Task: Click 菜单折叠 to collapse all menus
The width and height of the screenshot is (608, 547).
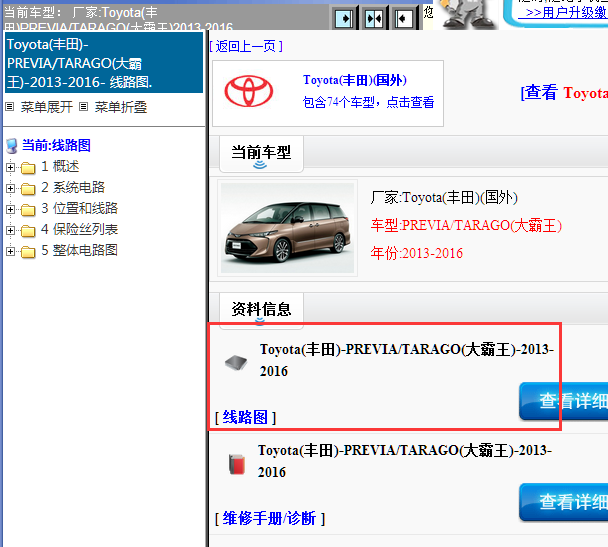Action: (121, 107)
